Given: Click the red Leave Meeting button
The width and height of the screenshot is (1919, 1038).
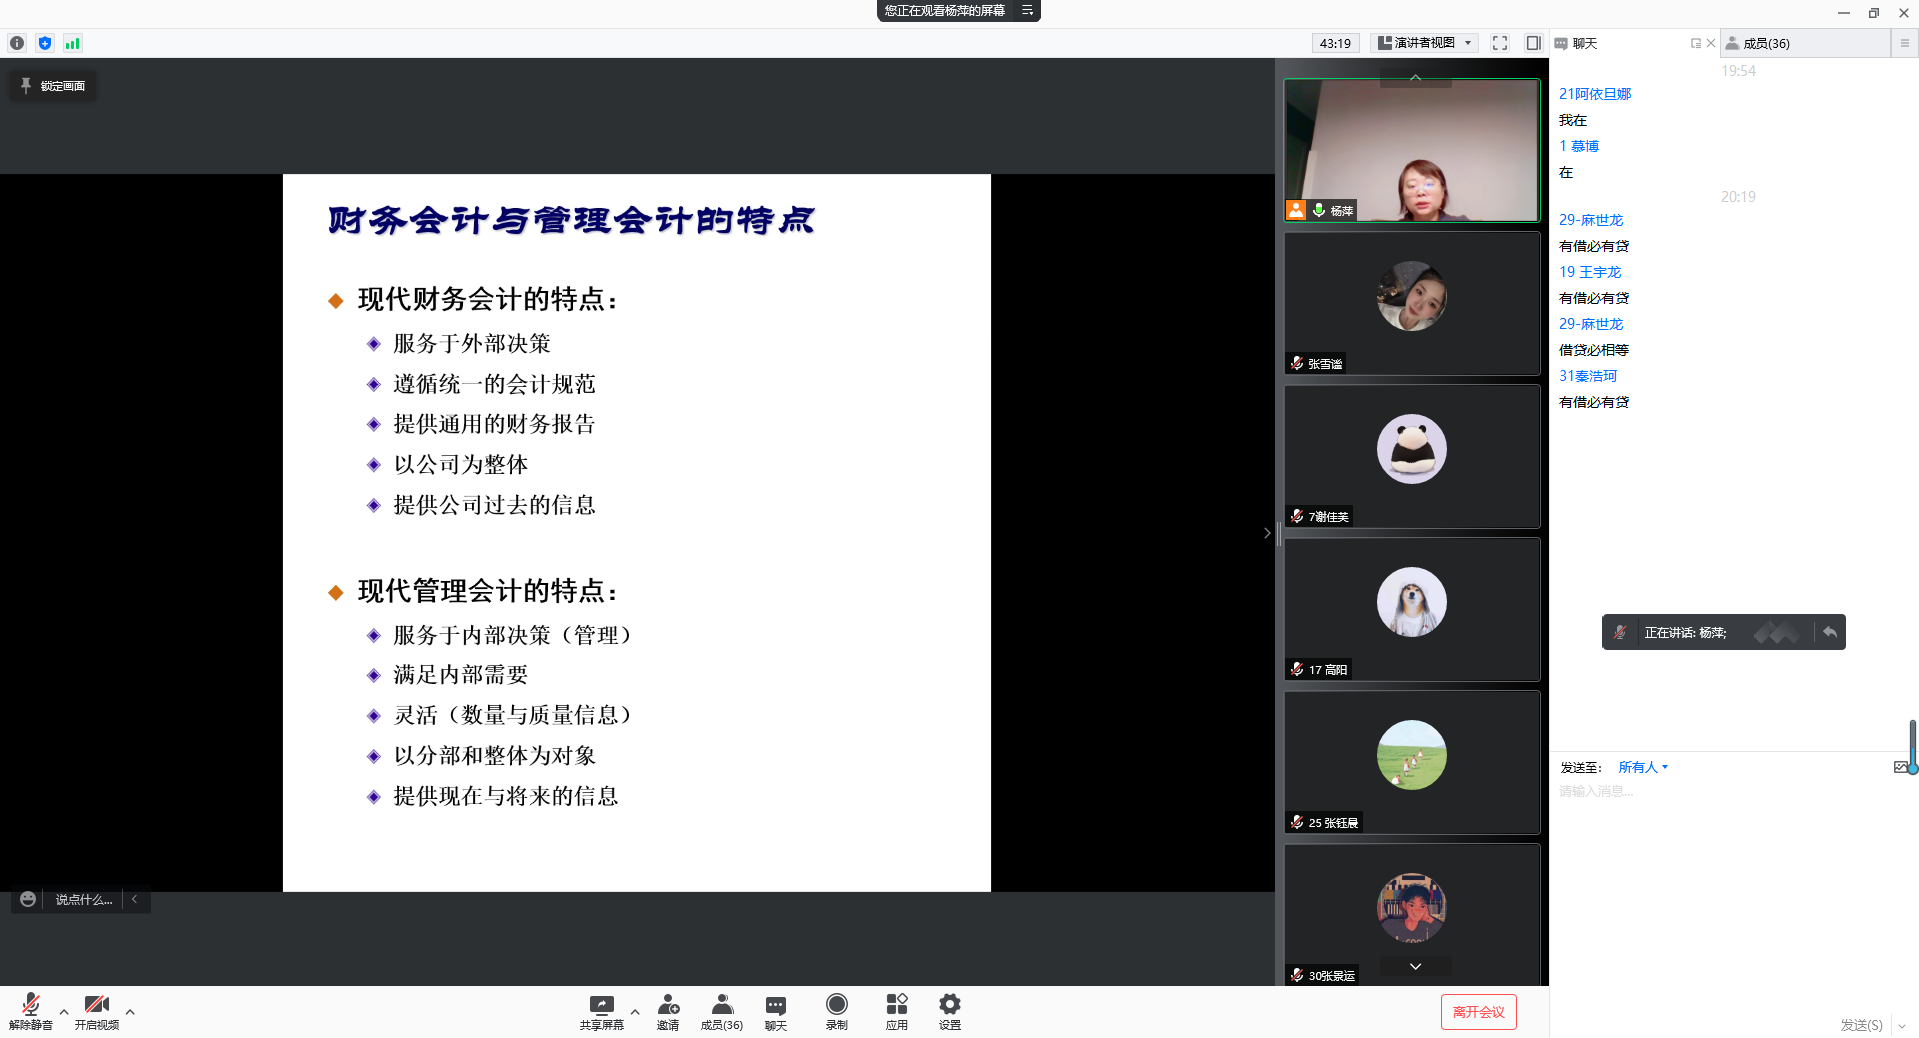Looking at the screenshot, I should point(1478,1012).
